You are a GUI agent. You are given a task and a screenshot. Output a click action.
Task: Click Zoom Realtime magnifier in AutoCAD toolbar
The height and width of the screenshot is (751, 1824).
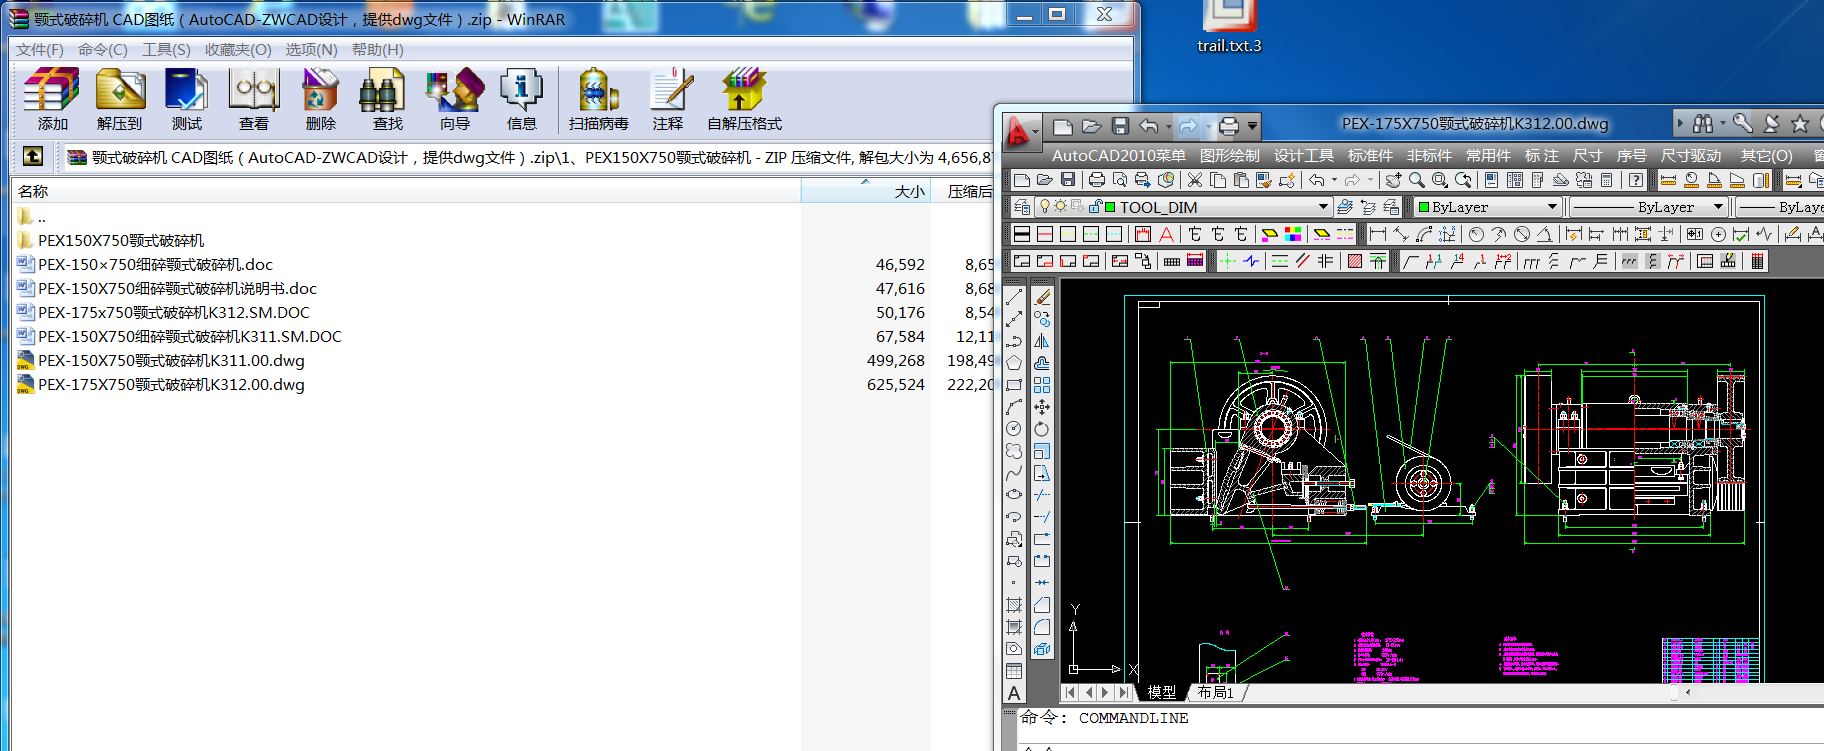click(1417, 180)
